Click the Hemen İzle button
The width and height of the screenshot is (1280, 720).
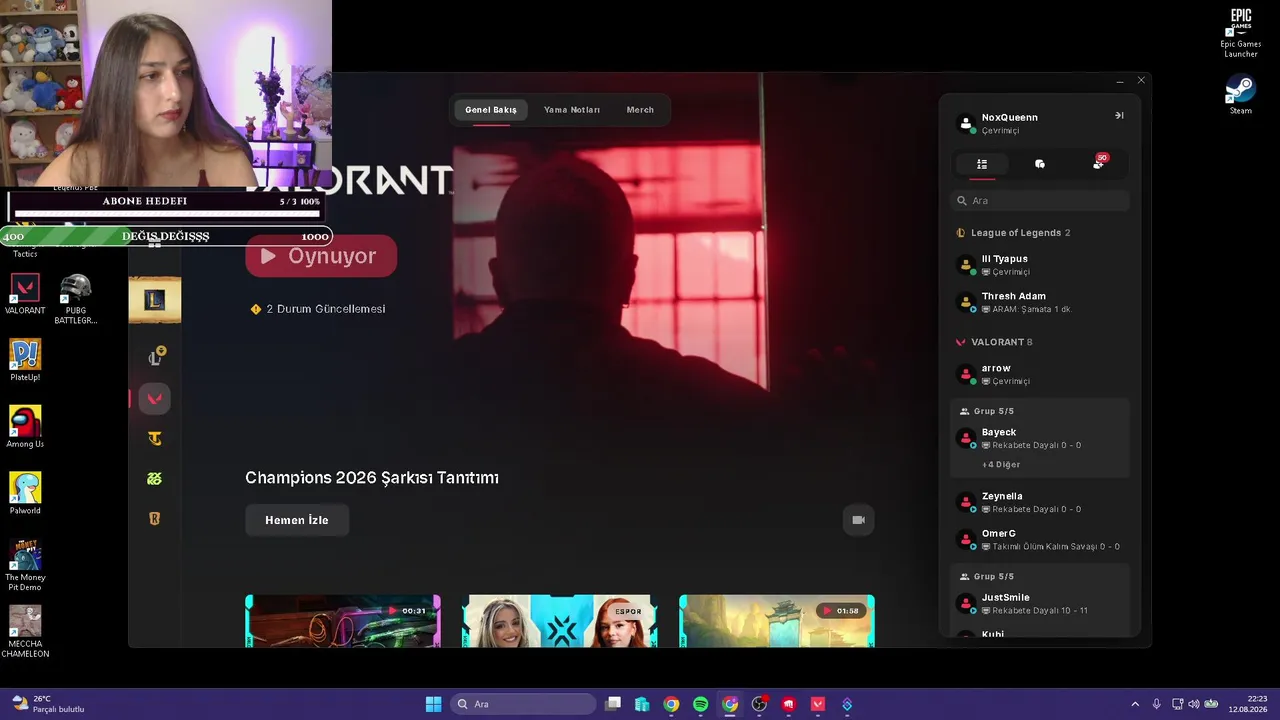(x=297, y=520)
